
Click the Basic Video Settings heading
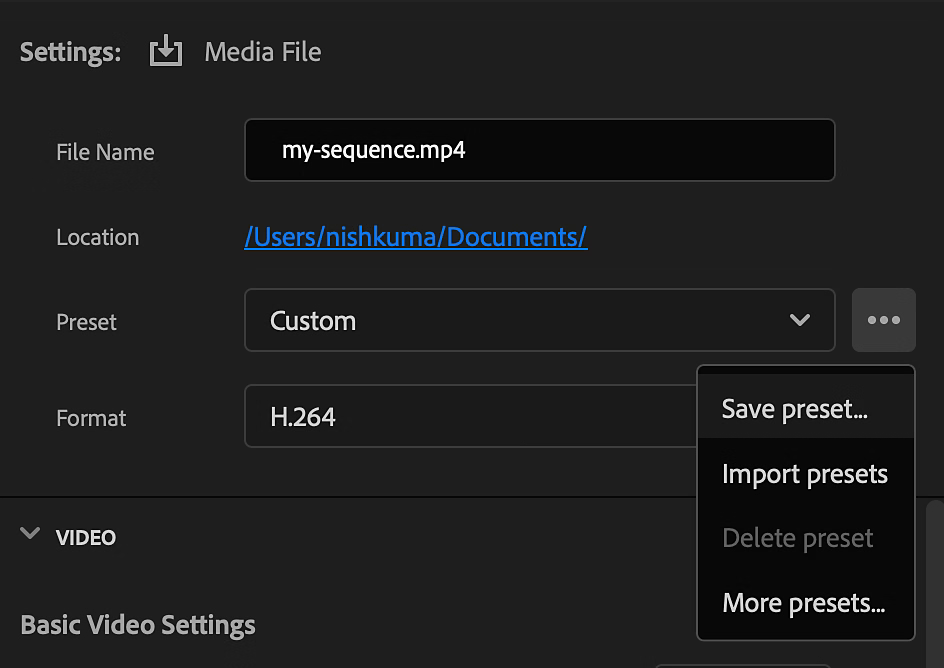(138, 625)
